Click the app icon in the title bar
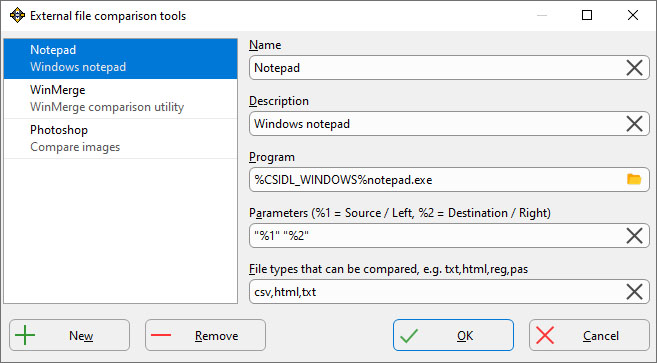The image size is (657, 363). pyautogui.click(x=17, y=16)
